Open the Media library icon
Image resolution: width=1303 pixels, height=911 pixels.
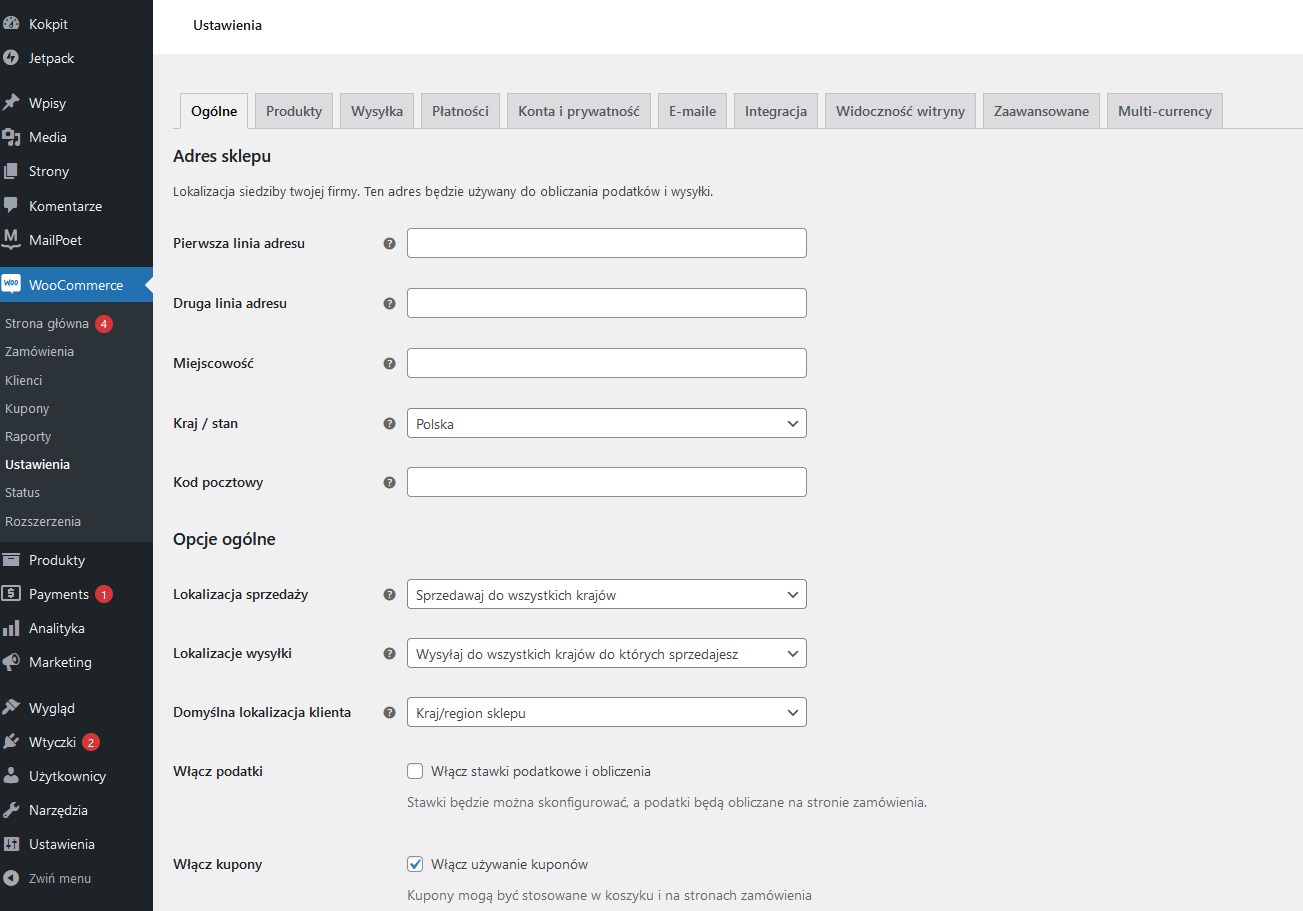(x=12, y=137)
